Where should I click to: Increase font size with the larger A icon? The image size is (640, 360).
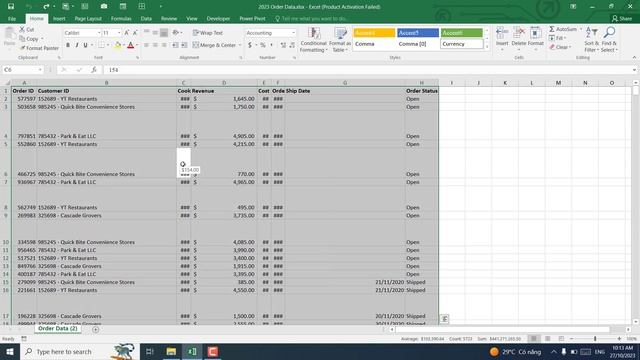127,33
